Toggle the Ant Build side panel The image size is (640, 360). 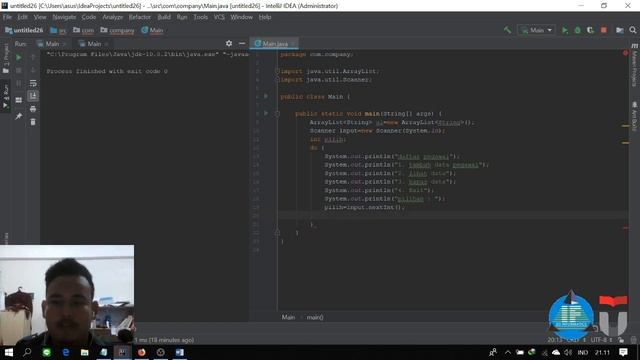(x=634, y=116)
